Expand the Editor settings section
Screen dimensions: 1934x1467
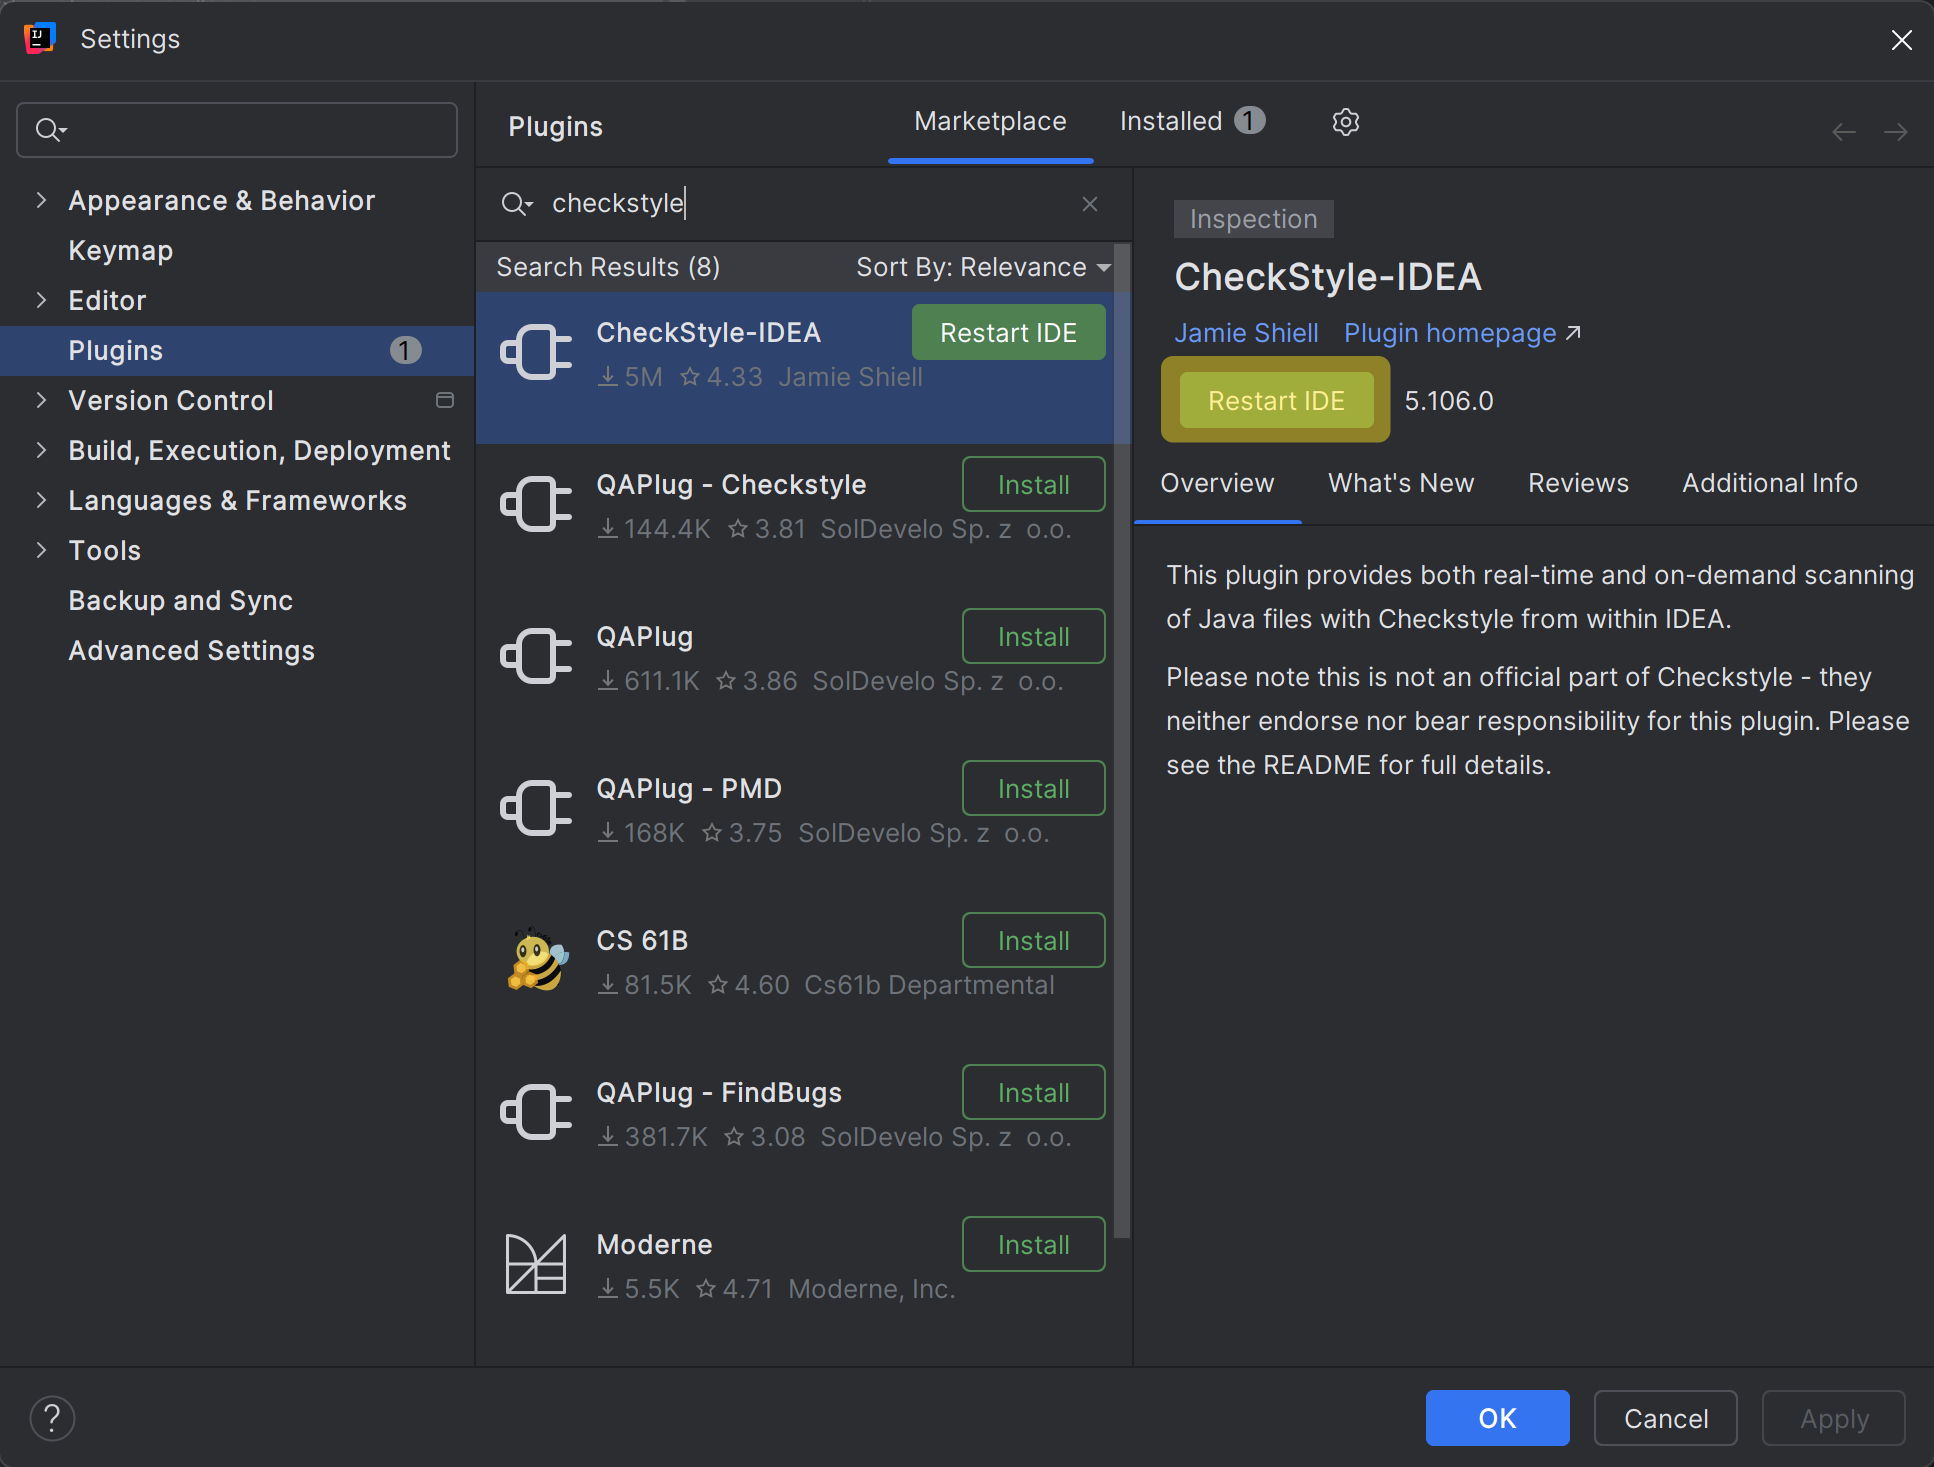(41, 300)
